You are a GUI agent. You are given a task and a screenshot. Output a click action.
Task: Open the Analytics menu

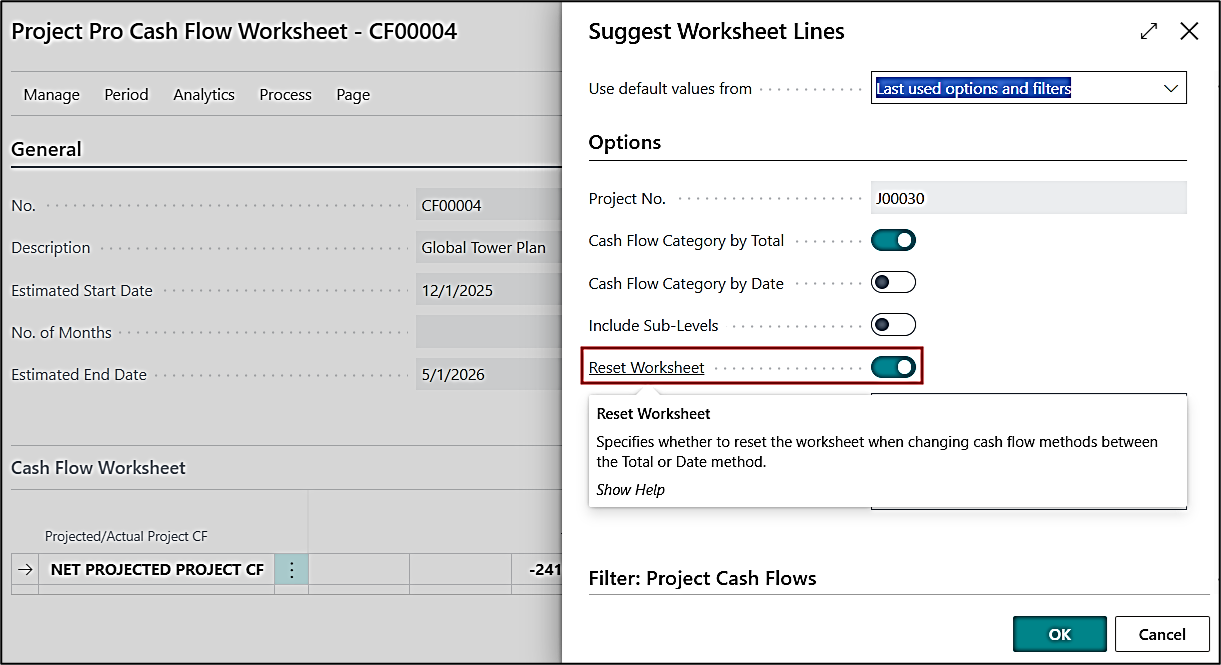point(204,95)
